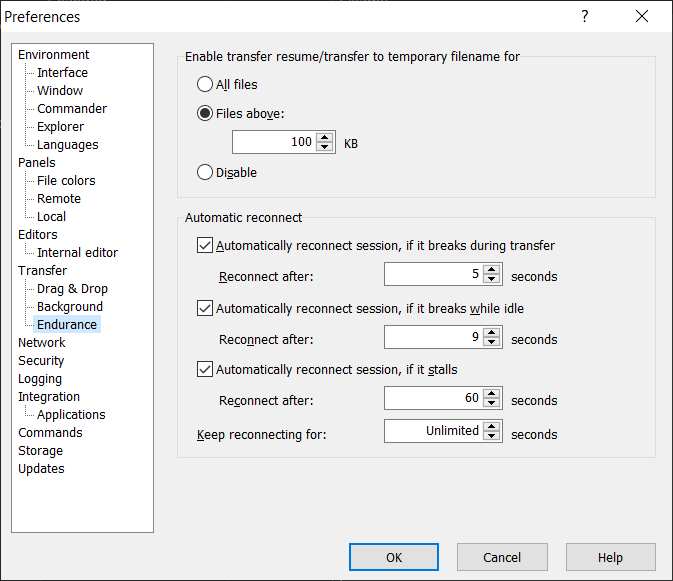Viewport: 673px width, 581px height.
Task: Click the question mark help icon in title bar
Action: [x=585, y=16]
